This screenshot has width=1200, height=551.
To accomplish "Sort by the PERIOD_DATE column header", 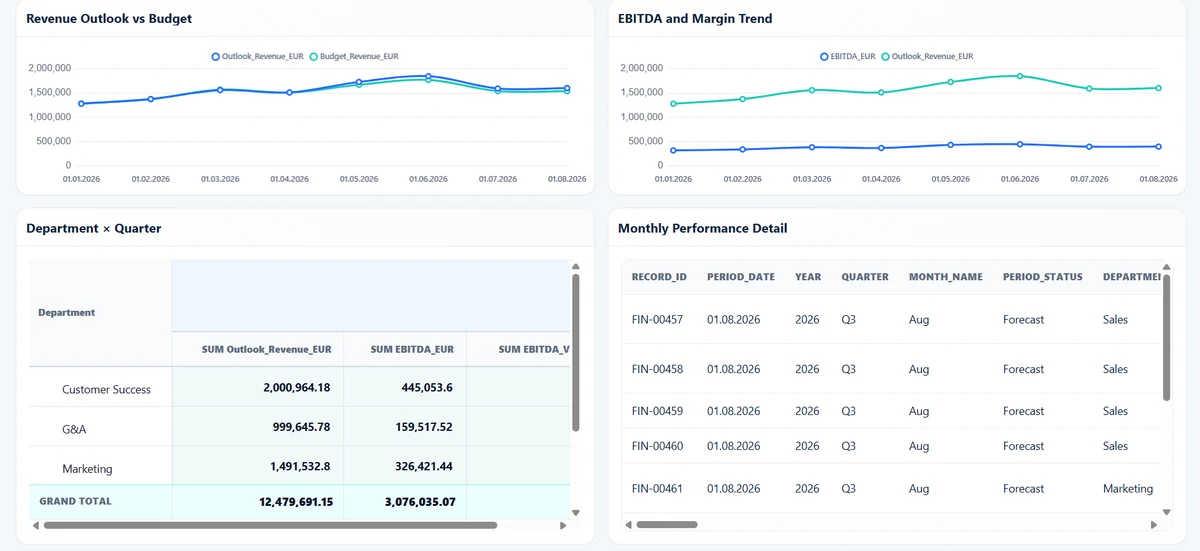I will point(741,277).
